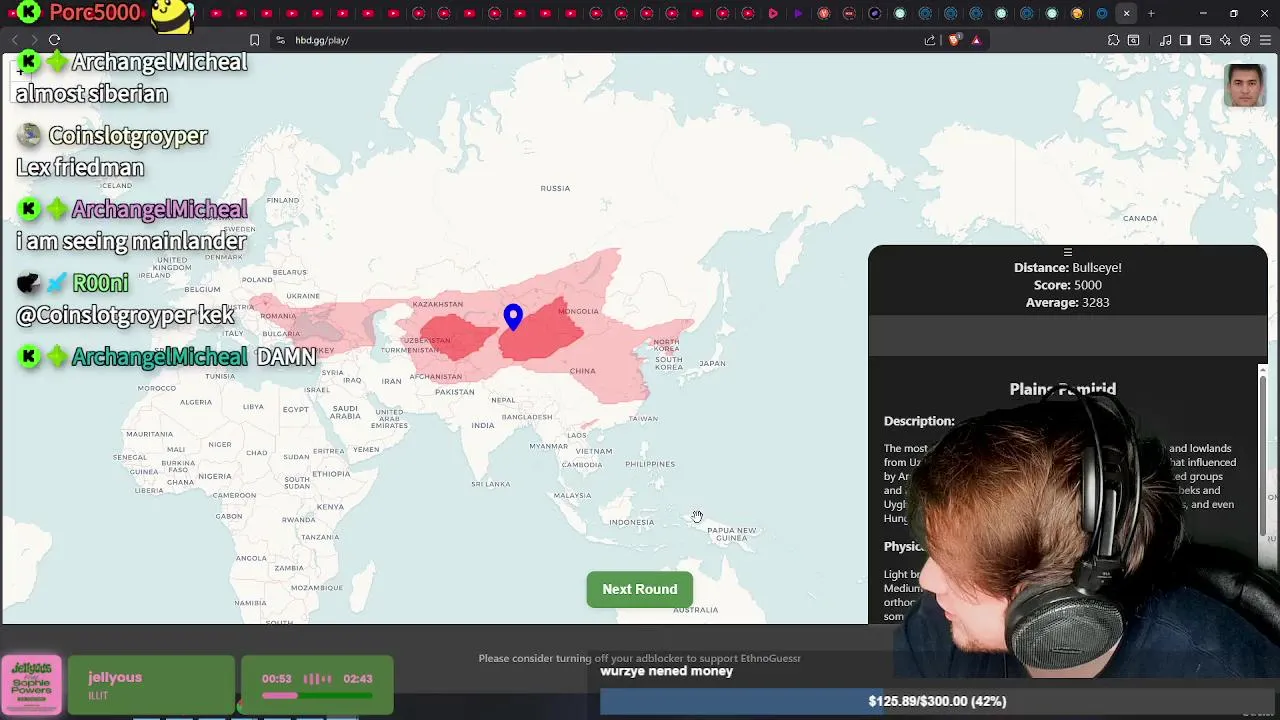This screenshot has width=1280, height=720.
Task: Switch to the dark purple-circle tab
Action: pyautogui.click(x=874, y=14)
